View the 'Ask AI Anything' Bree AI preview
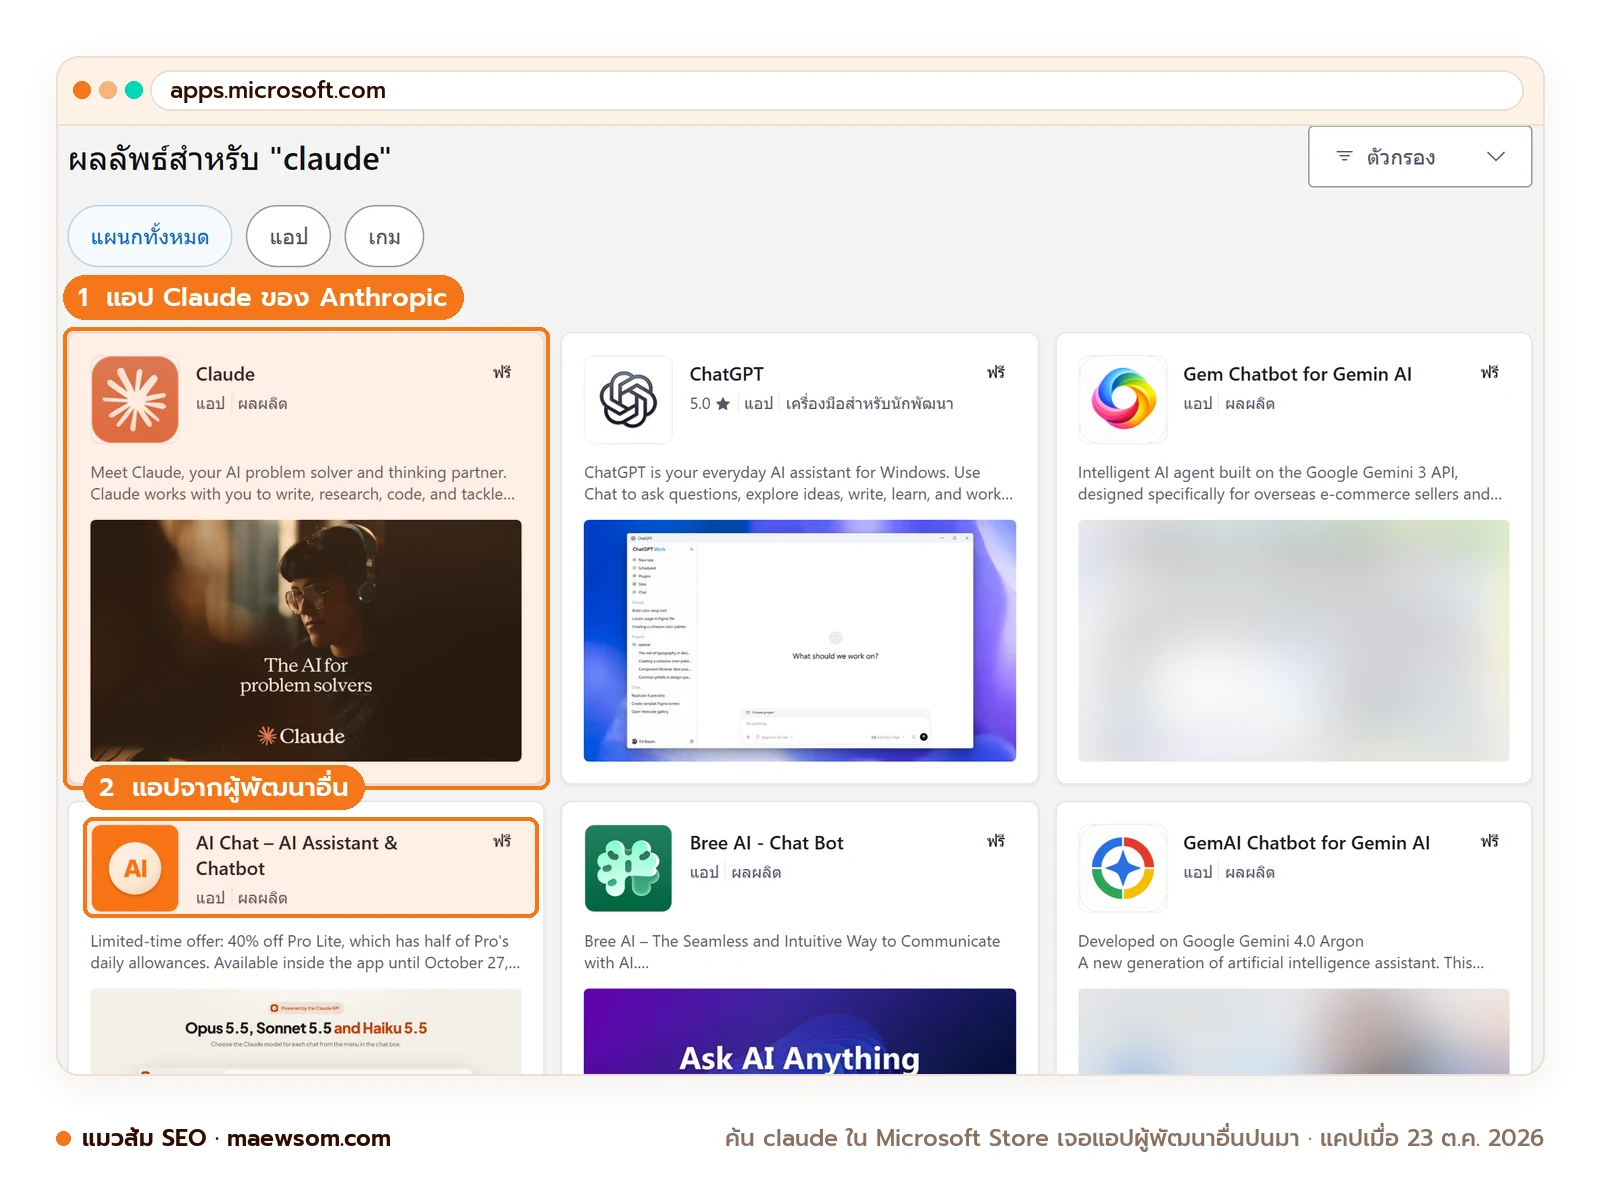 (x=800, y=1031)
